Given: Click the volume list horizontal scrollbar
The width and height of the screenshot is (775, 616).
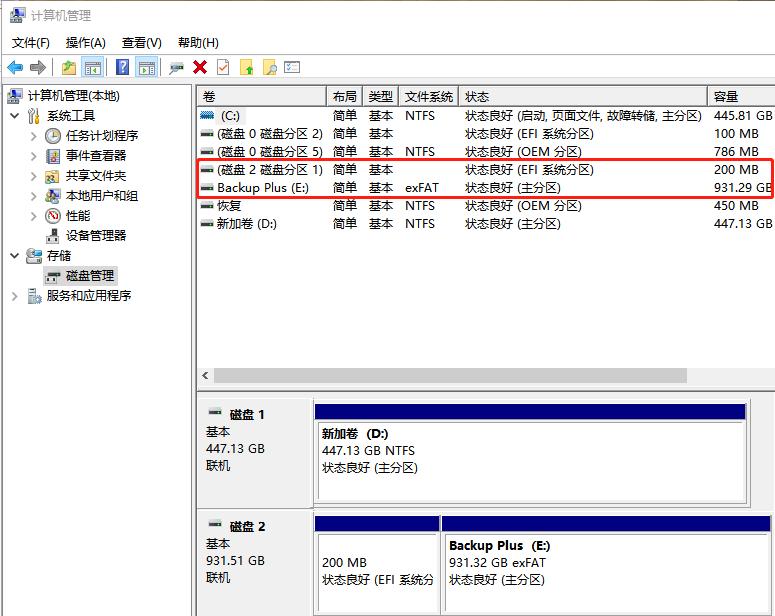Looking at the screenshot, I should coord(450,376).
